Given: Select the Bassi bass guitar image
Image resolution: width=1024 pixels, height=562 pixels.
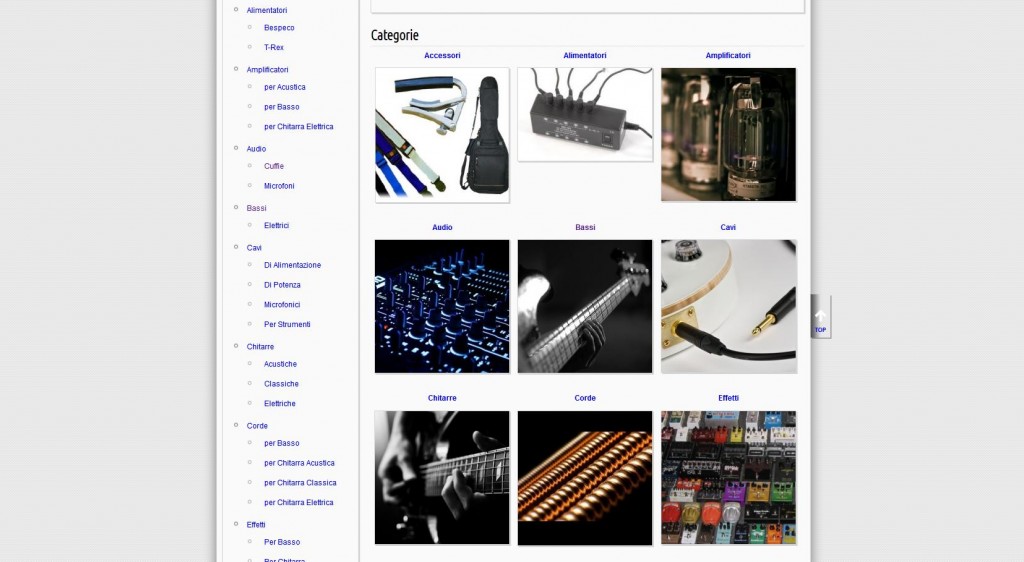Looking at the screenshot, I should click(585, 307).
